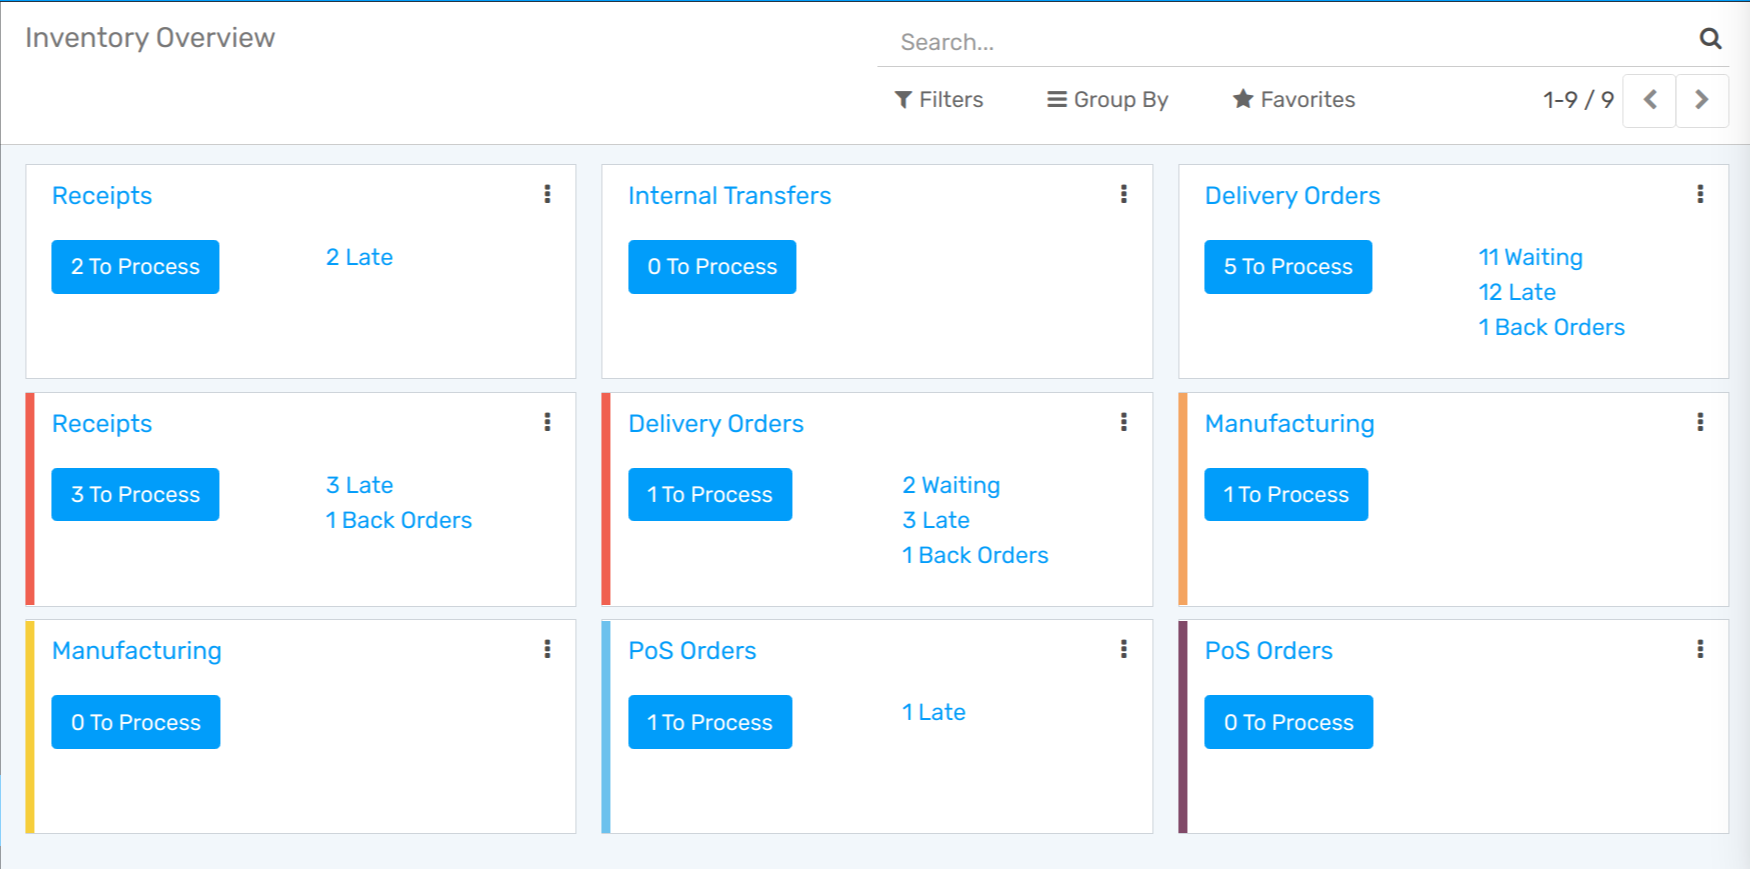1750x869 pixels.
Task: Go to the previous page arrow
Action: coord(1650,100)
